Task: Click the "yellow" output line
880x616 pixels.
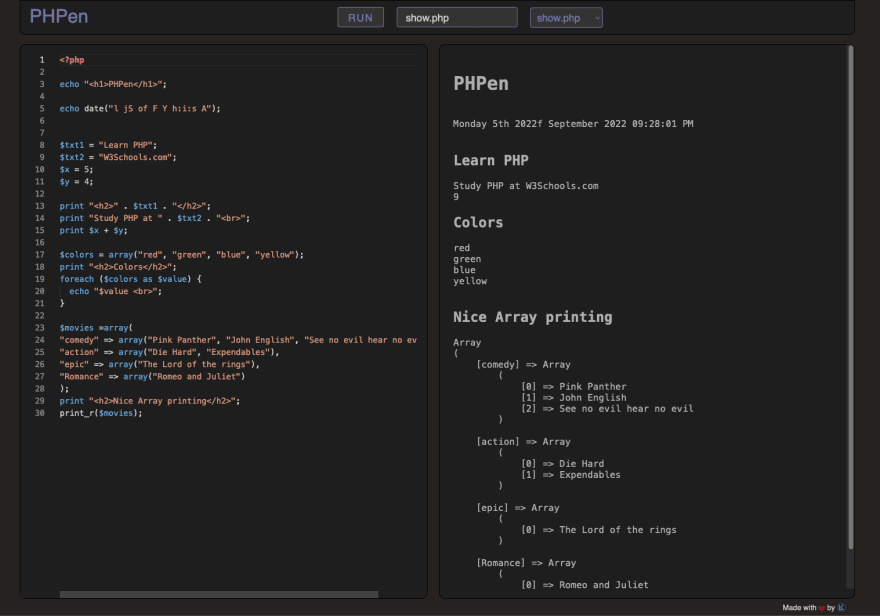Action: pos(470,281)
